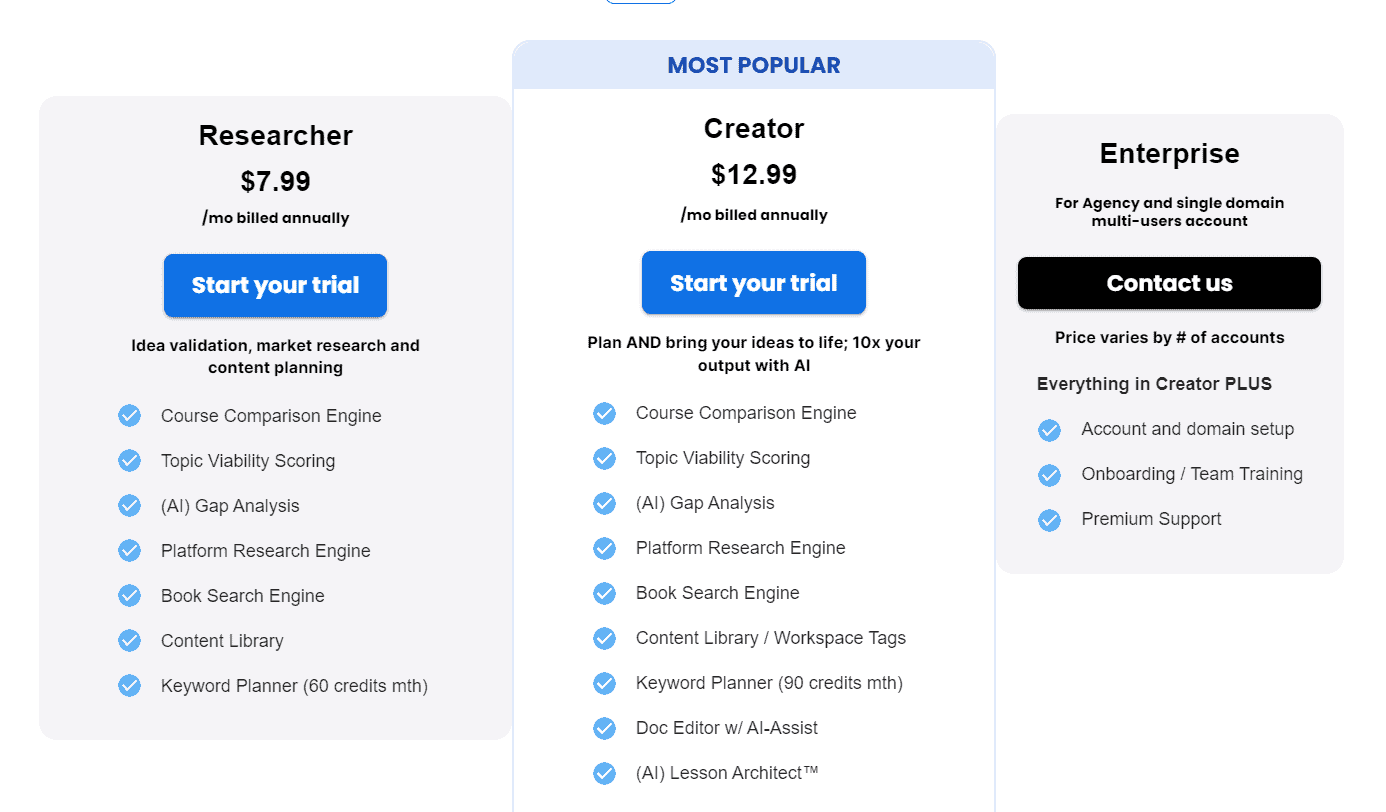Toggle the billing period switch at the top
Screen dimensions: 1386x812
[x=640, y=4]
